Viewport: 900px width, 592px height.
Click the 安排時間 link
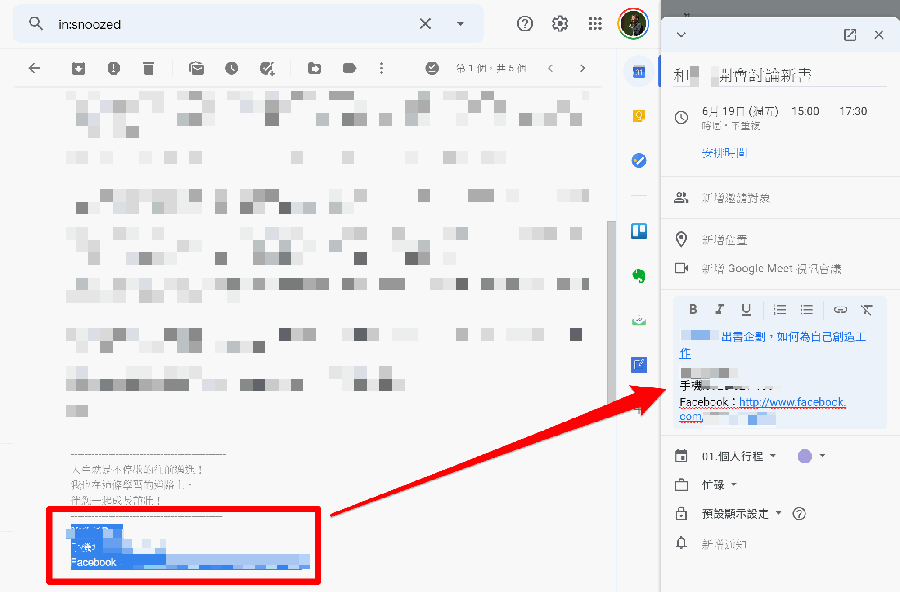click(724, 153)
